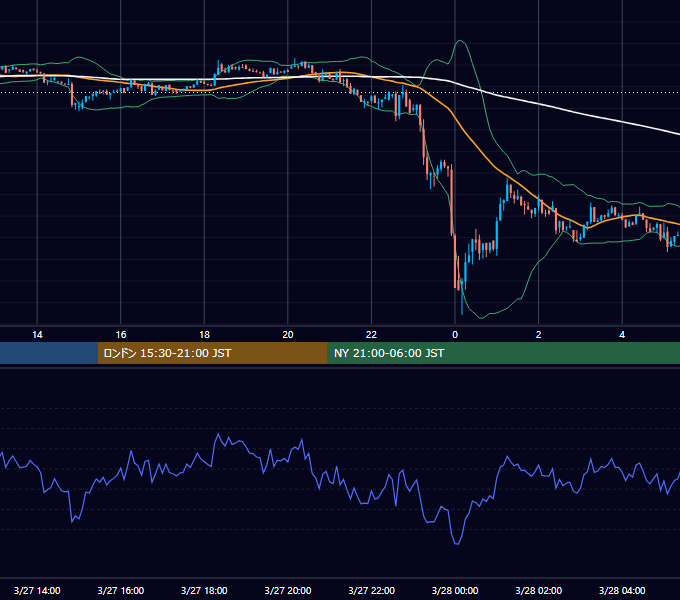Click the 3/27 20:00 time label

(x=288, y=590)
